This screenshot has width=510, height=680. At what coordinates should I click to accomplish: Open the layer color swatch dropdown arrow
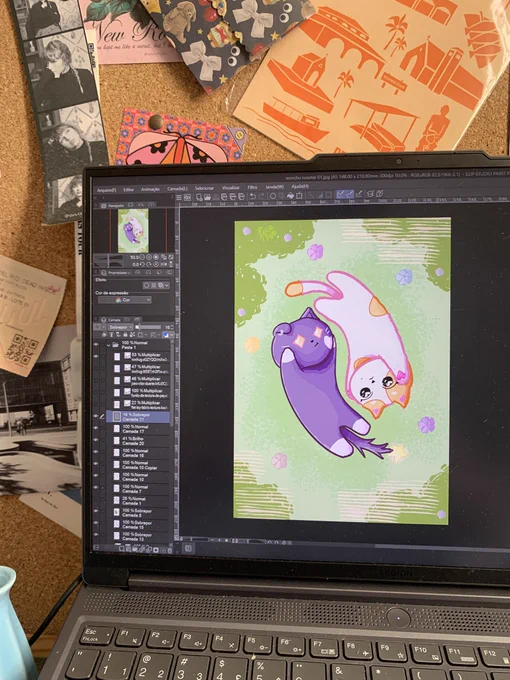tap(171, 335)
